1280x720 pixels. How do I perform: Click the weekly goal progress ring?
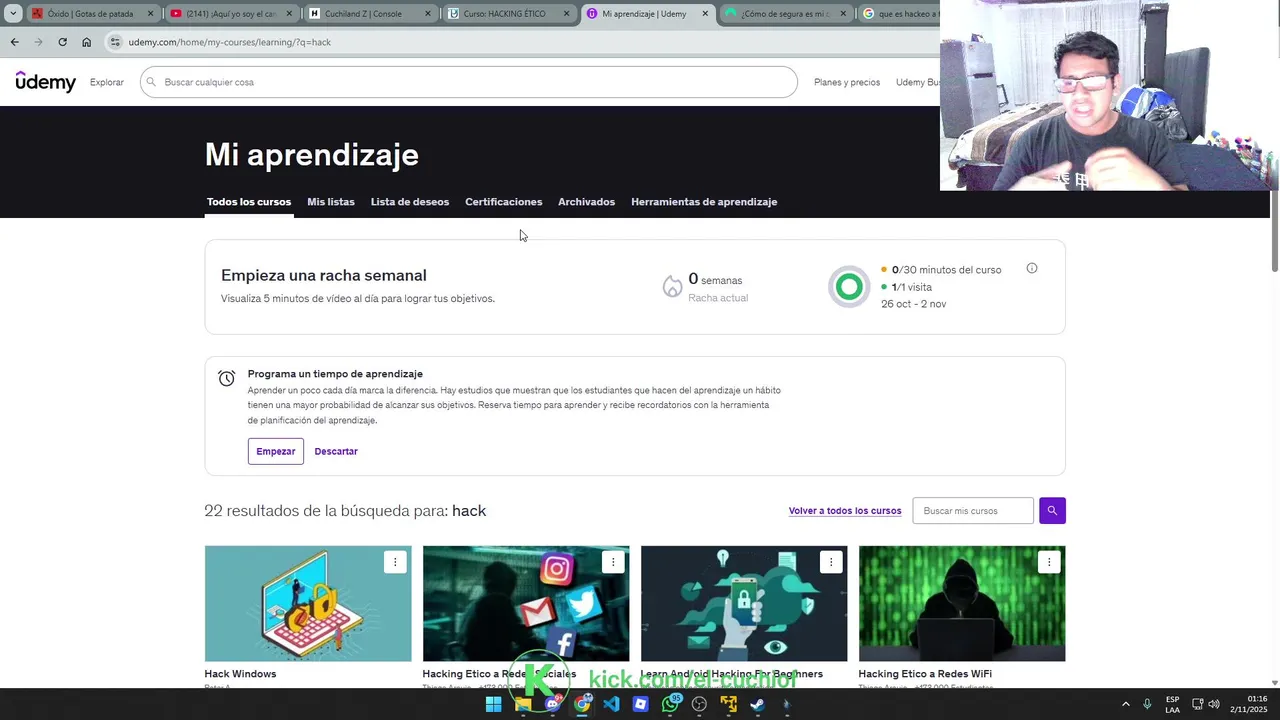(849, 287)
